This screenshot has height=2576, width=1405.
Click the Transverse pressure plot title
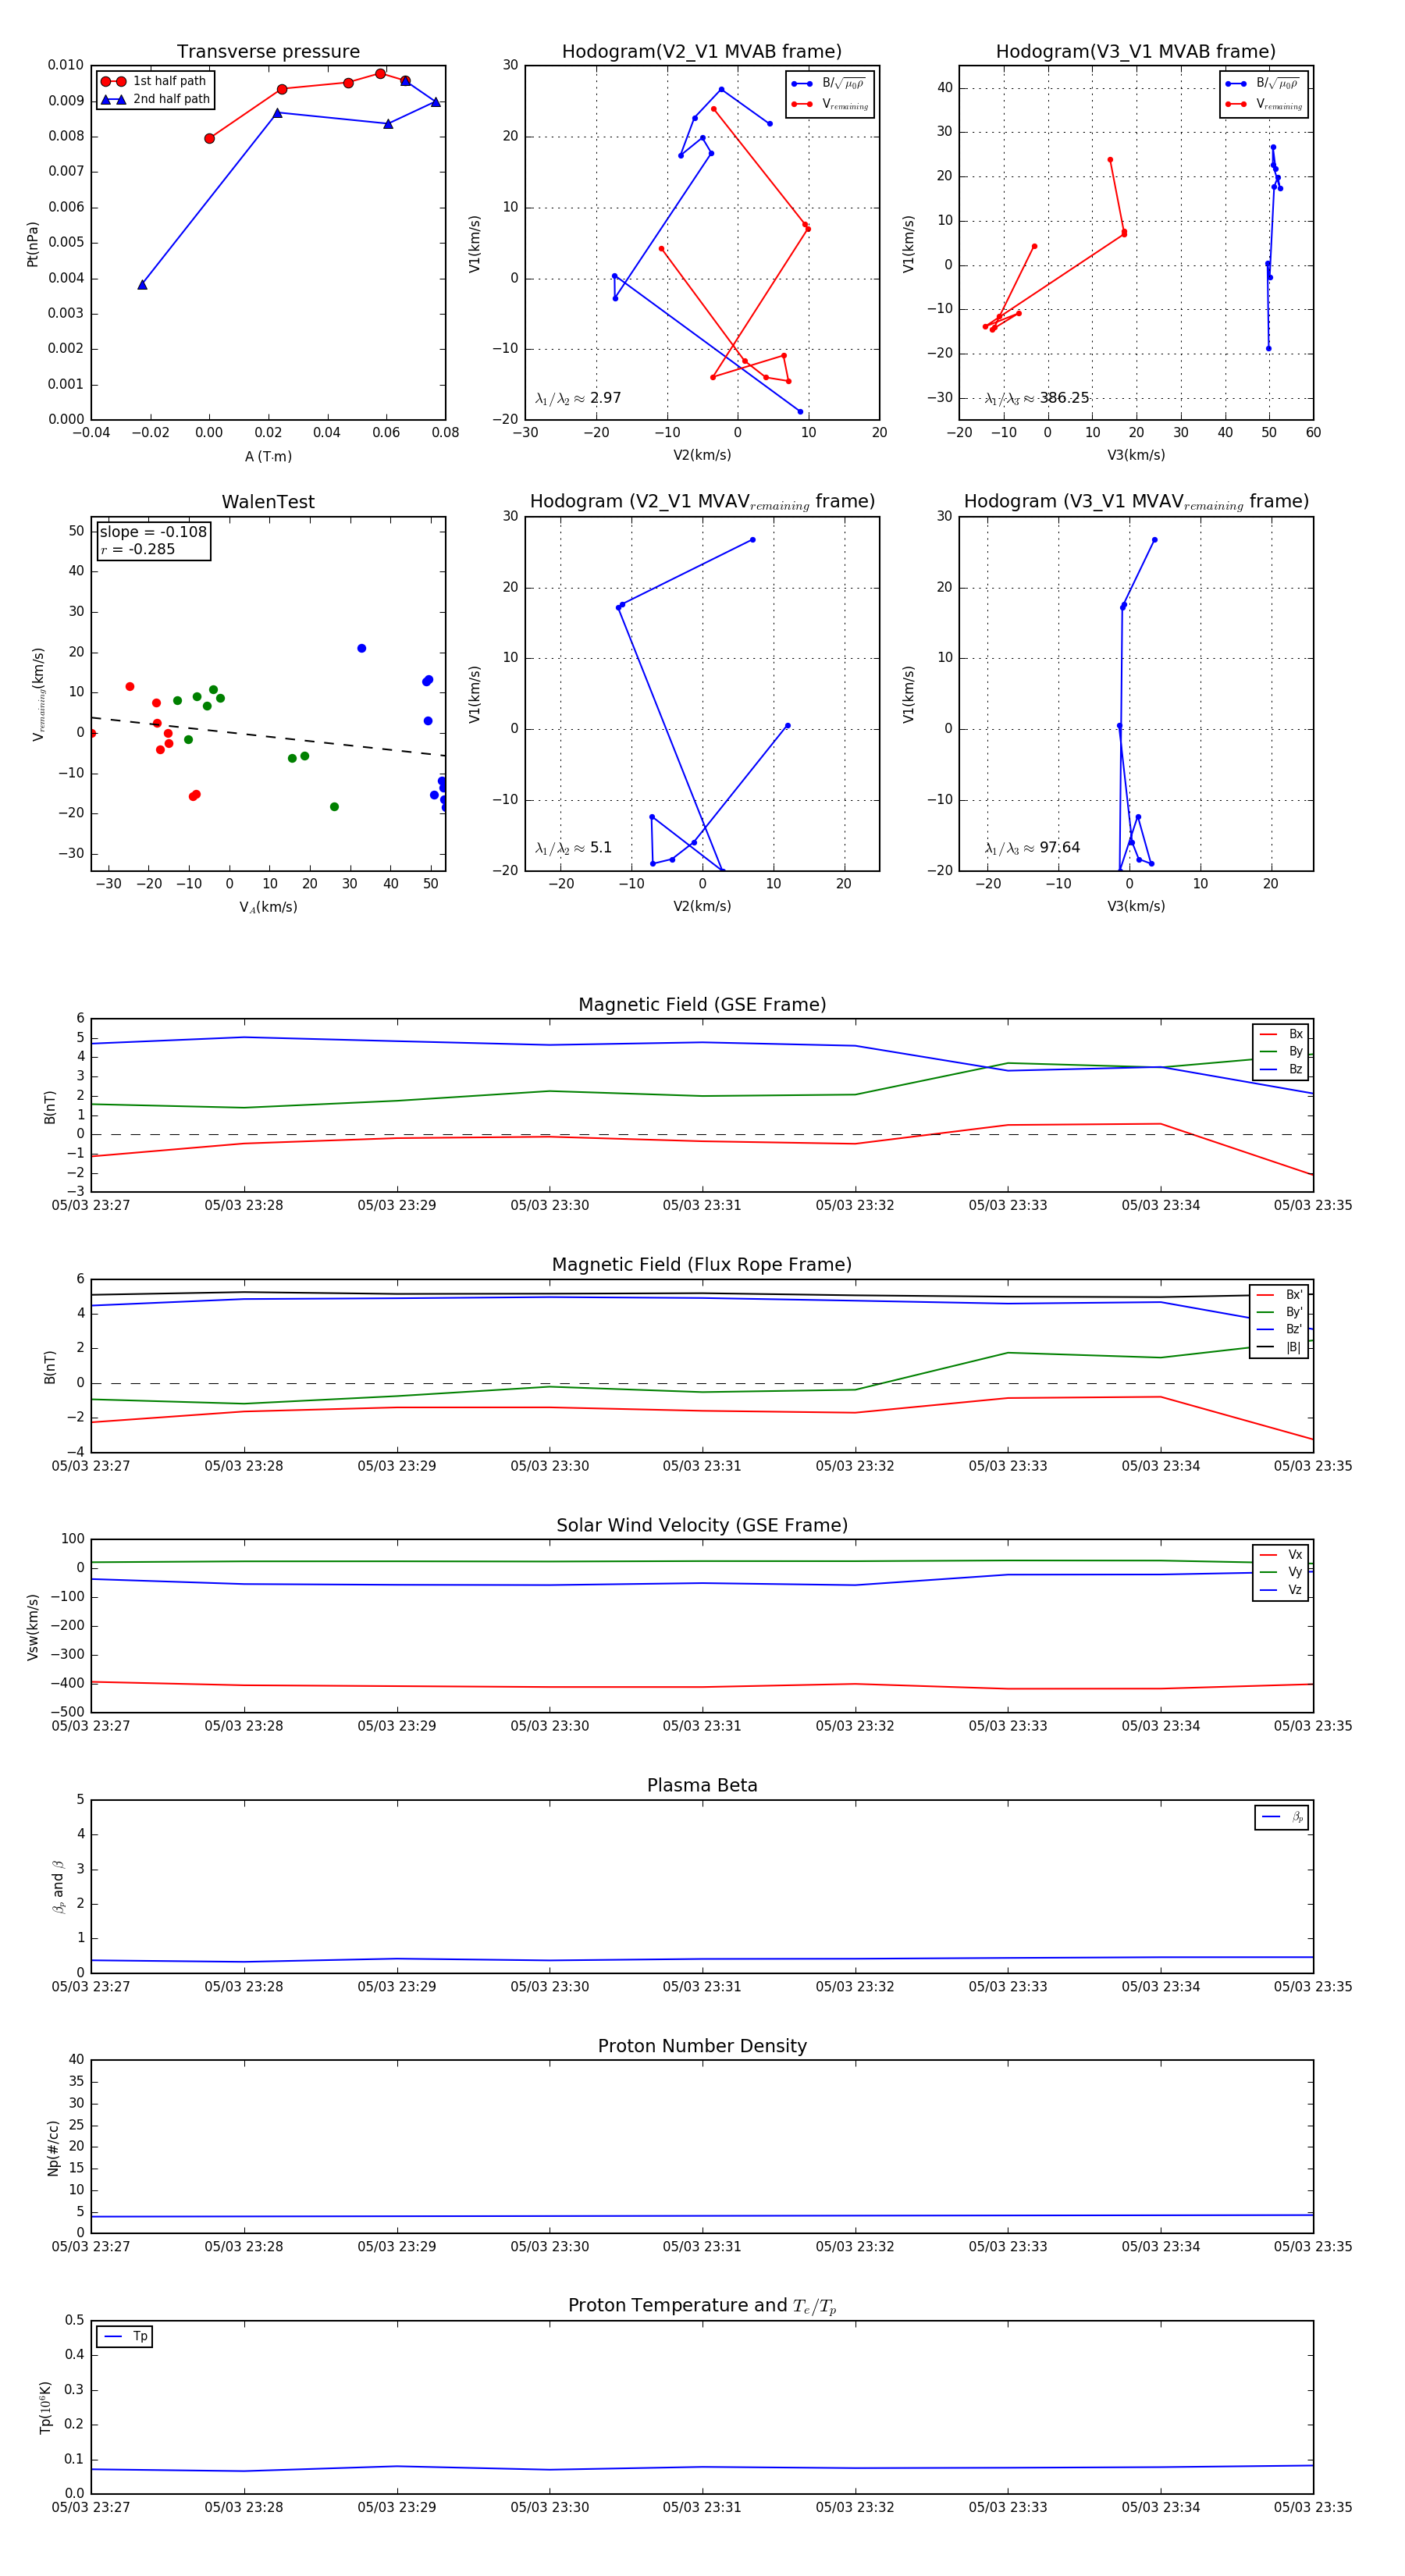[x=268, y=52]
